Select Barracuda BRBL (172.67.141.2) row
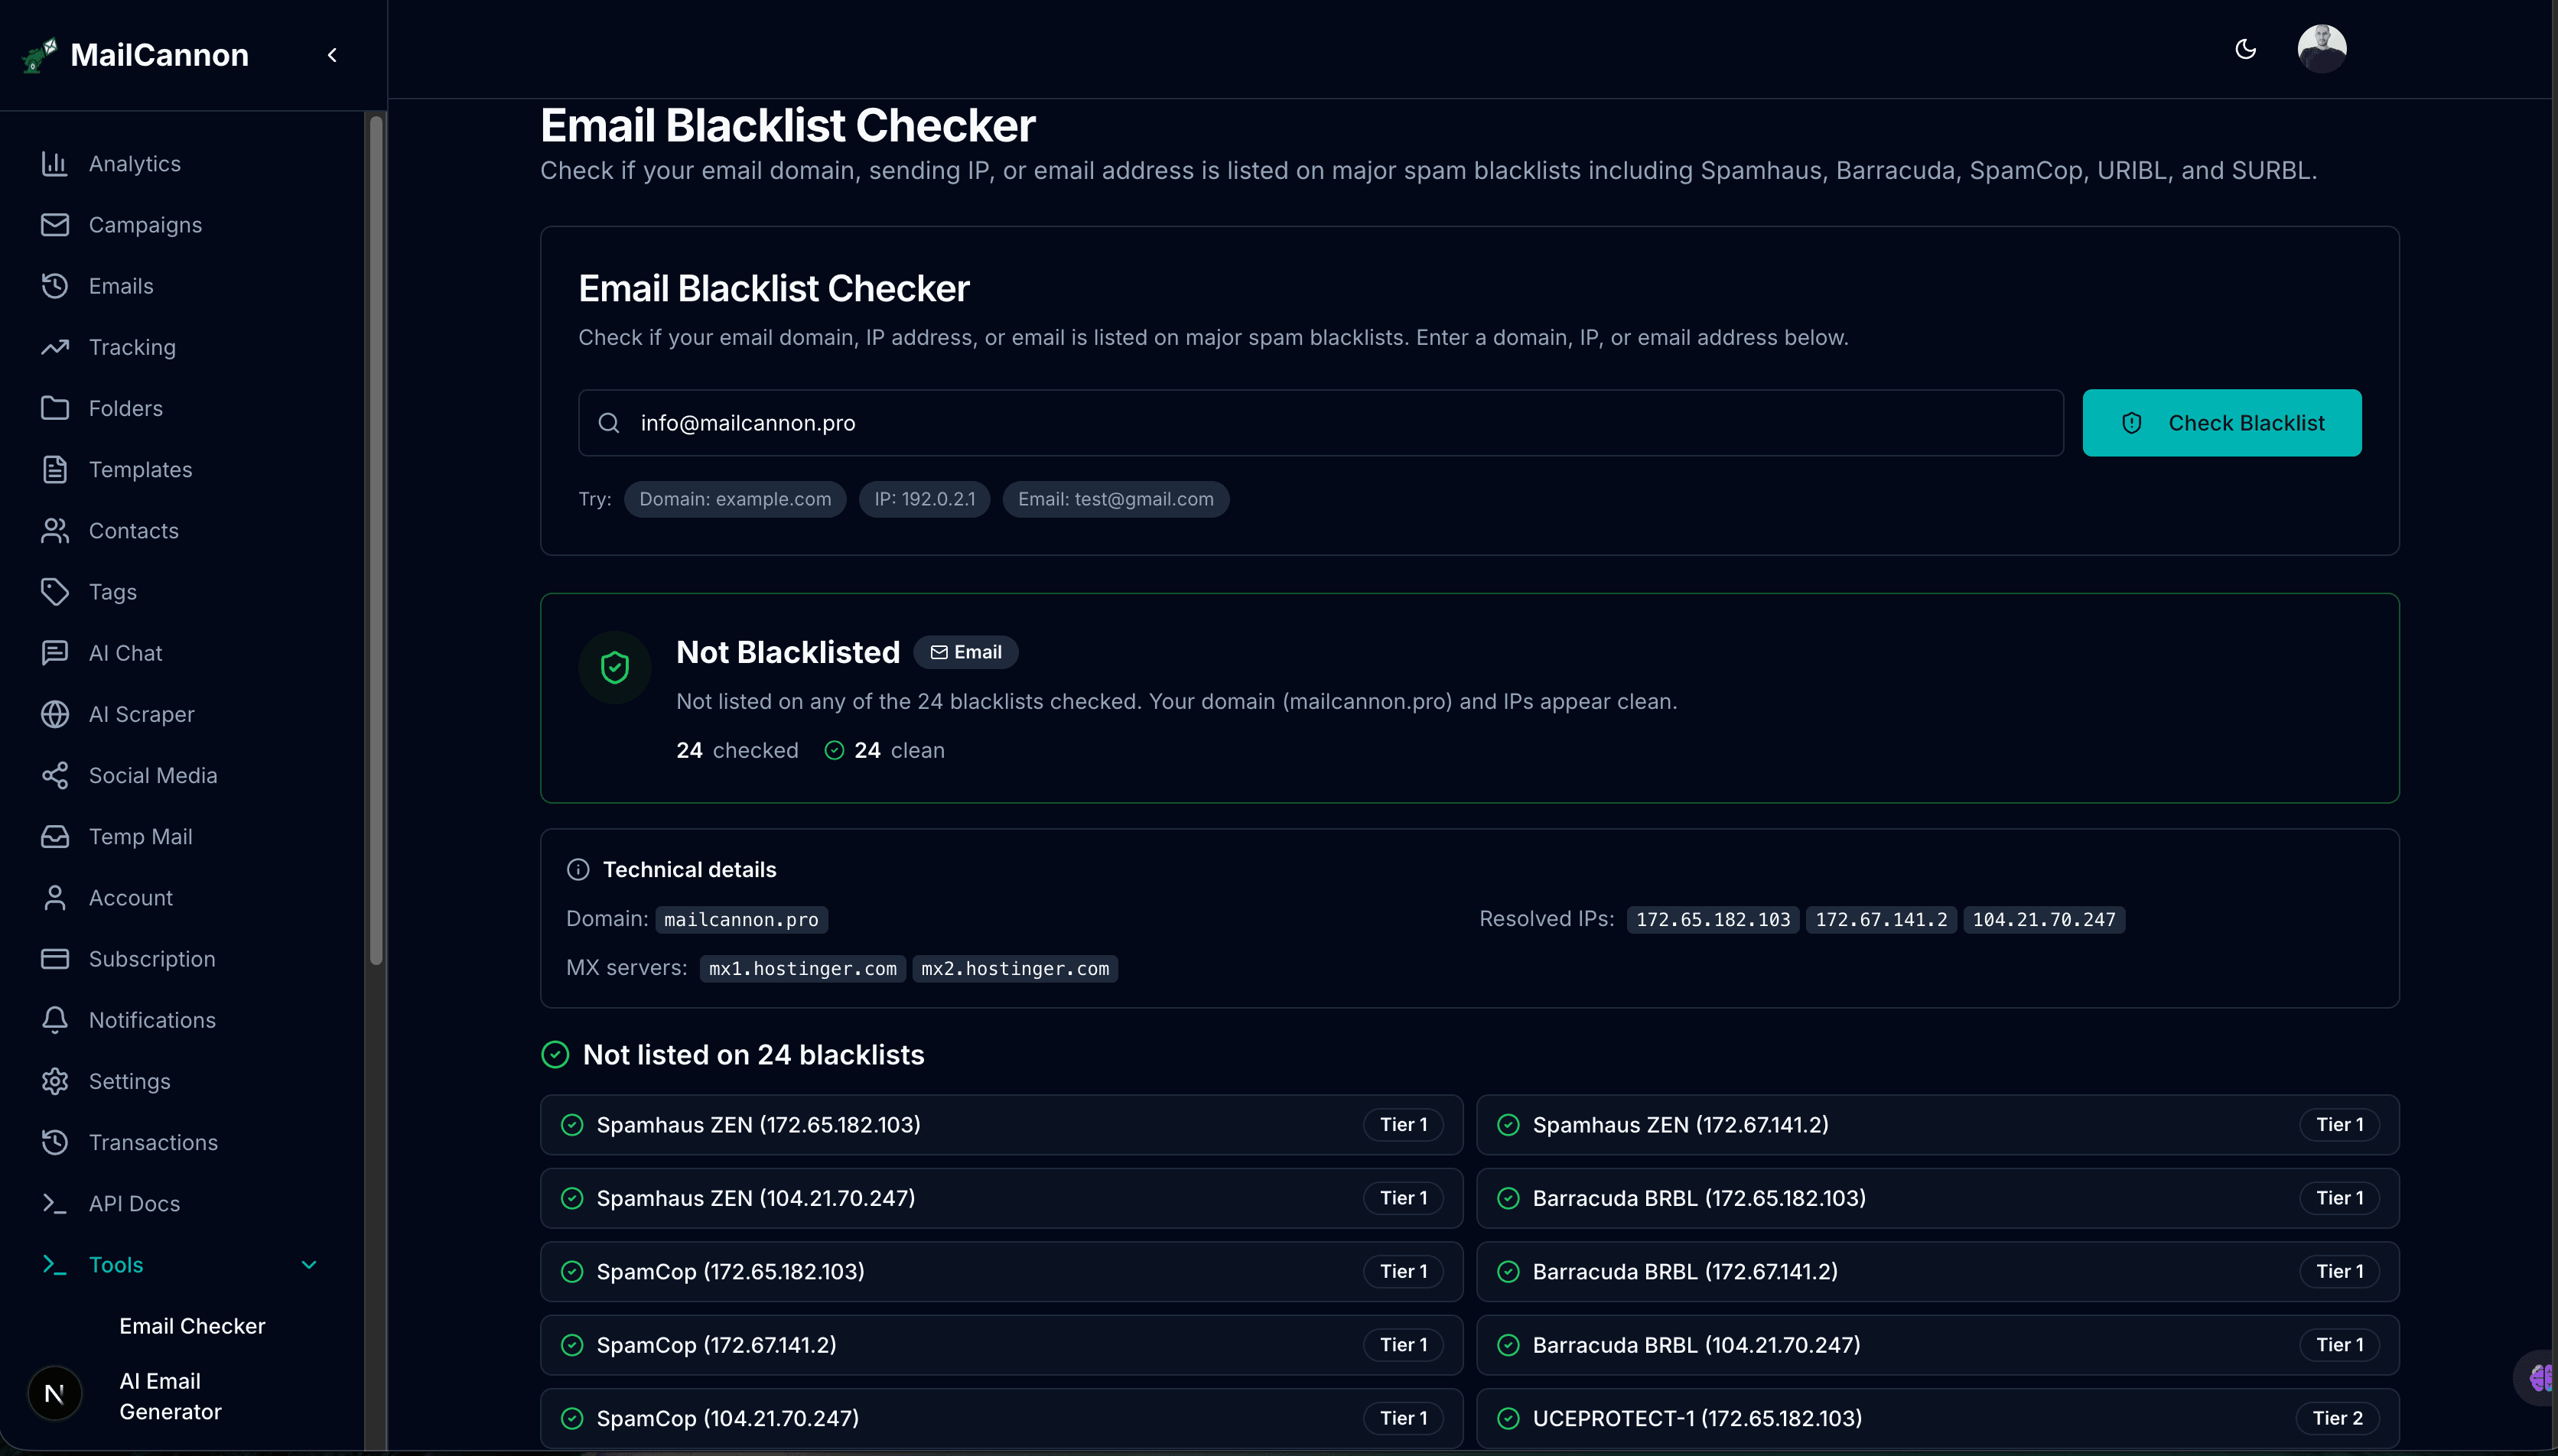This screenshot has width=2558, height=1456. point(1937,1271)
